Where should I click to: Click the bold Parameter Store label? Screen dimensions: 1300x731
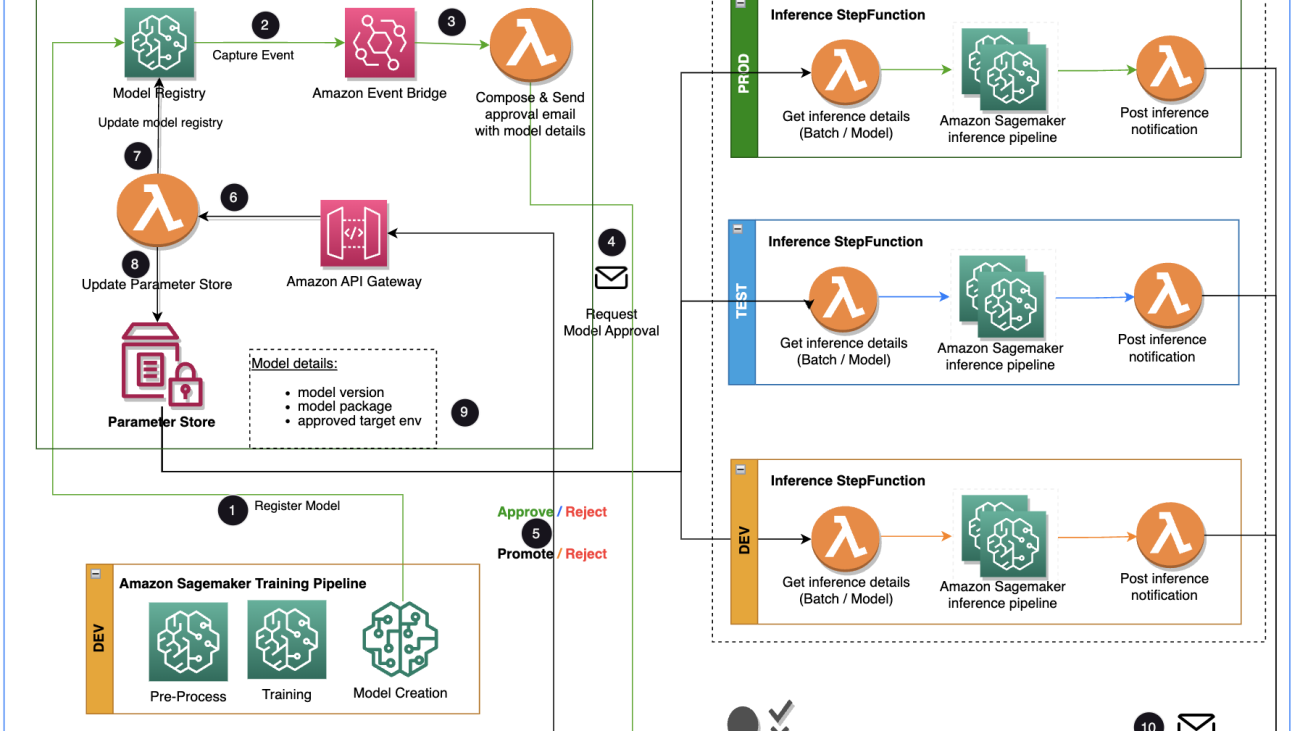click(x=162, y=422)
